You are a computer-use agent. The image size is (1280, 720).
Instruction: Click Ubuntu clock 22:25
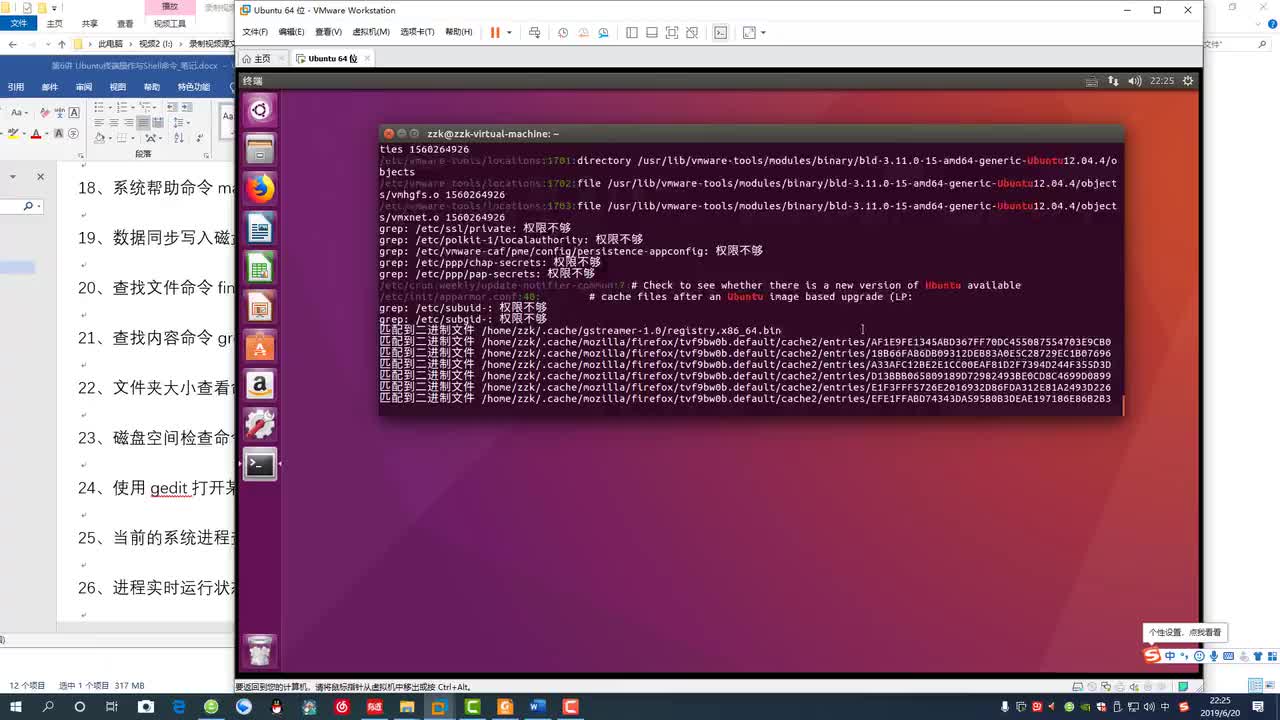(1161, 81)
